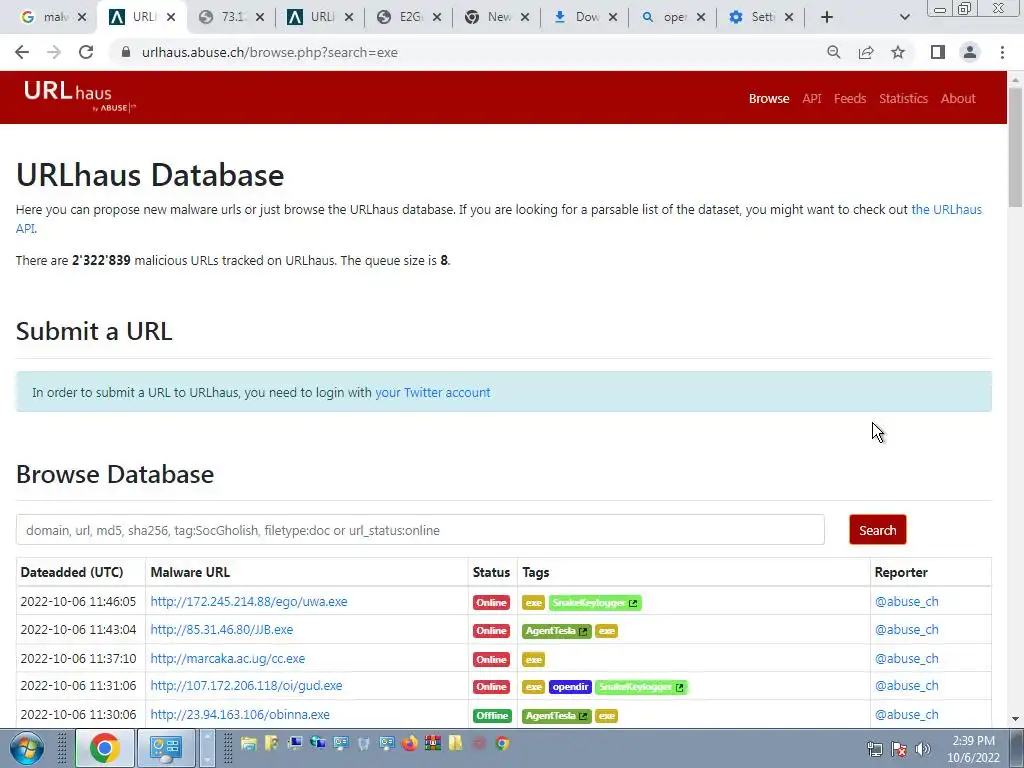This screenshot has height=768, width=1024.
Task: Open the Feeds nav item
Action: [850, 99]
